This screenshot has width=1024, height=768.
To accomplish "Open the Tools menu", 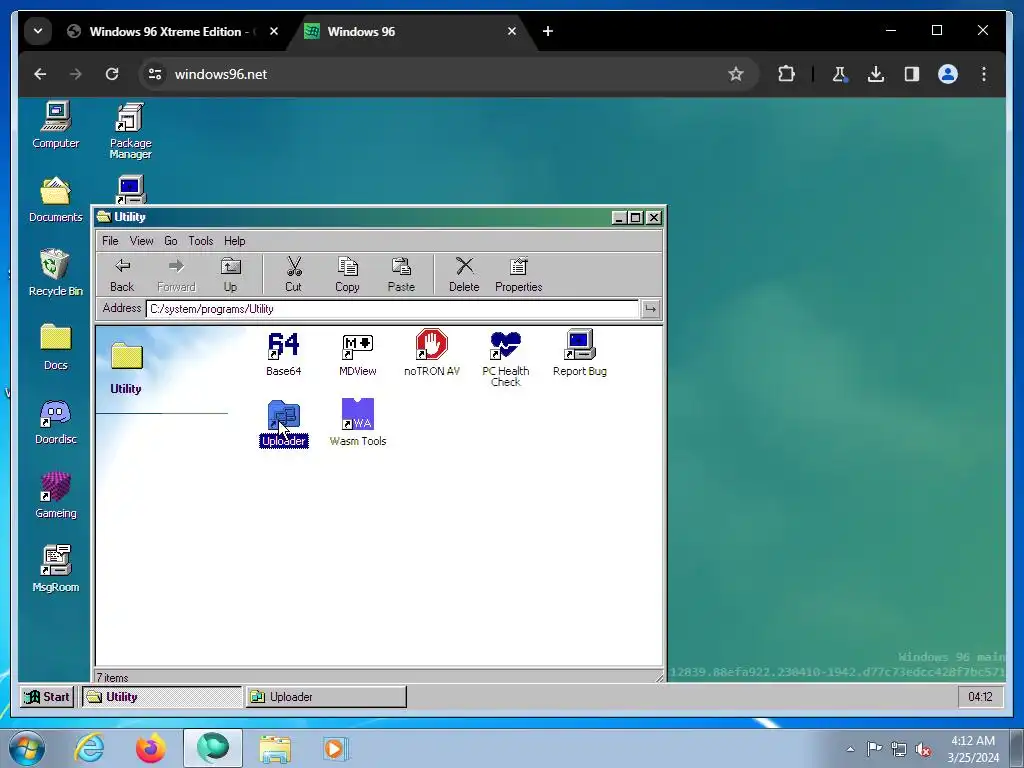I will tap(200, 241).
